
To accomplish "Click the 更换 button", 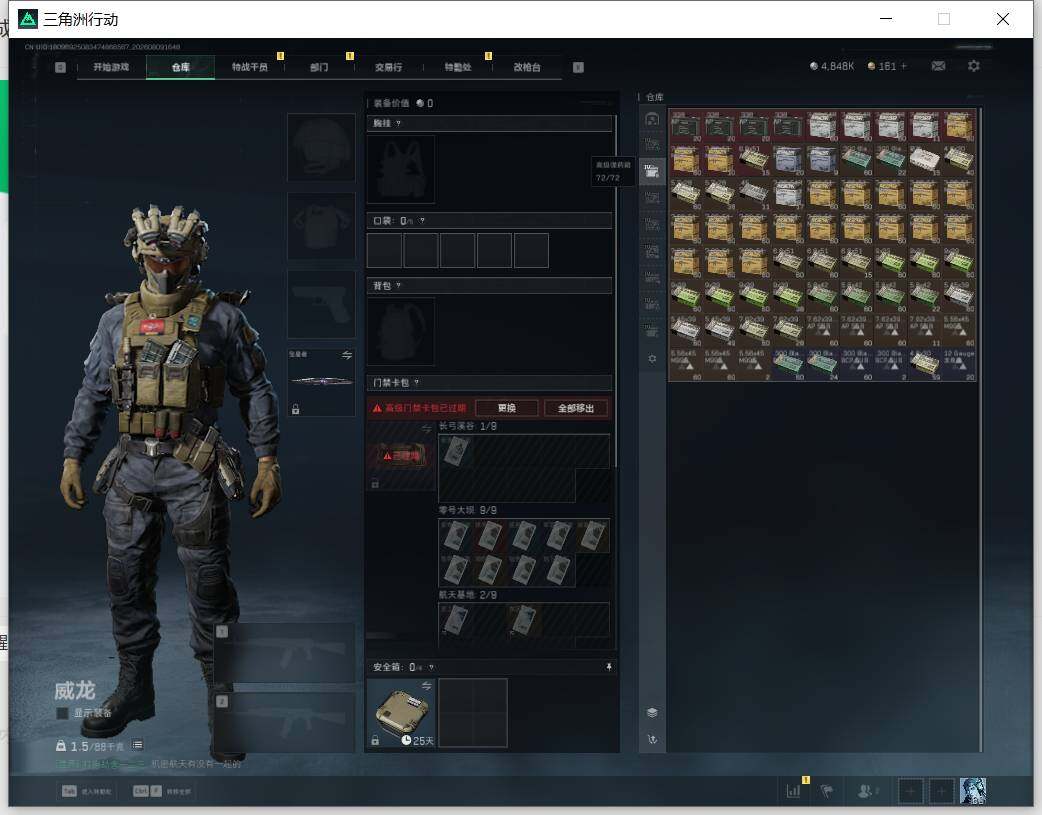I will (506, 408).
